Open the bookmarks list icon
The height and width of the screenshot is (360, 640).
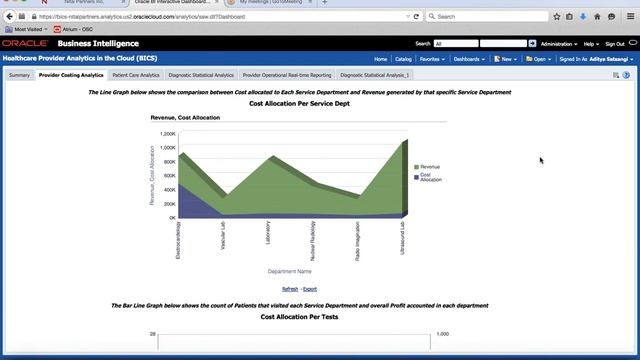[569, 17]
